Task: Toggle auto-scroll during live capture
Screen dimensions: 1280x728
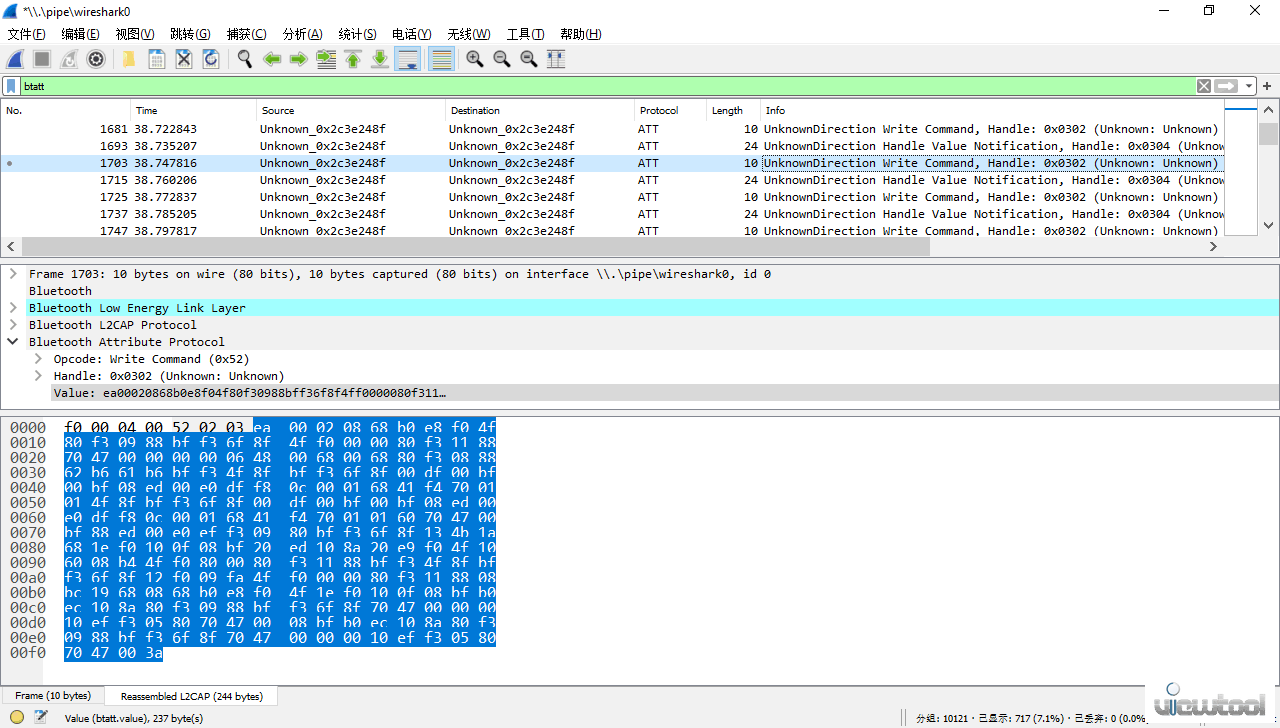Action: pos(407,59)
